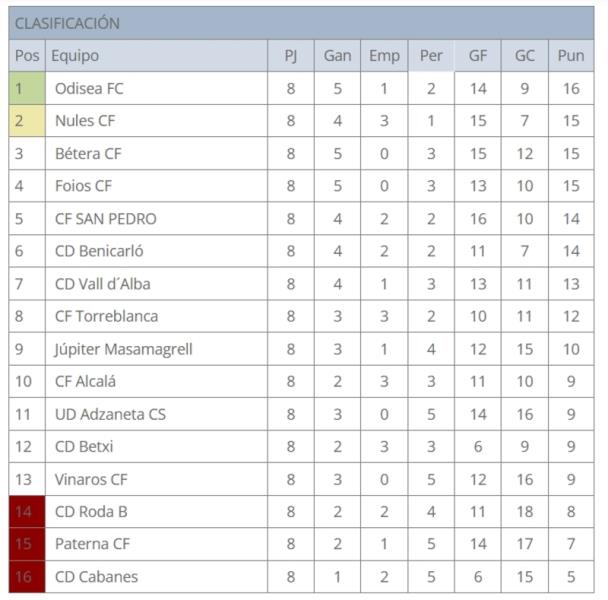Click the CLASIFICACIÓN table title
The width and height of the screenshot is (608, 600).
pyautogui.click(x=67, y=23)
